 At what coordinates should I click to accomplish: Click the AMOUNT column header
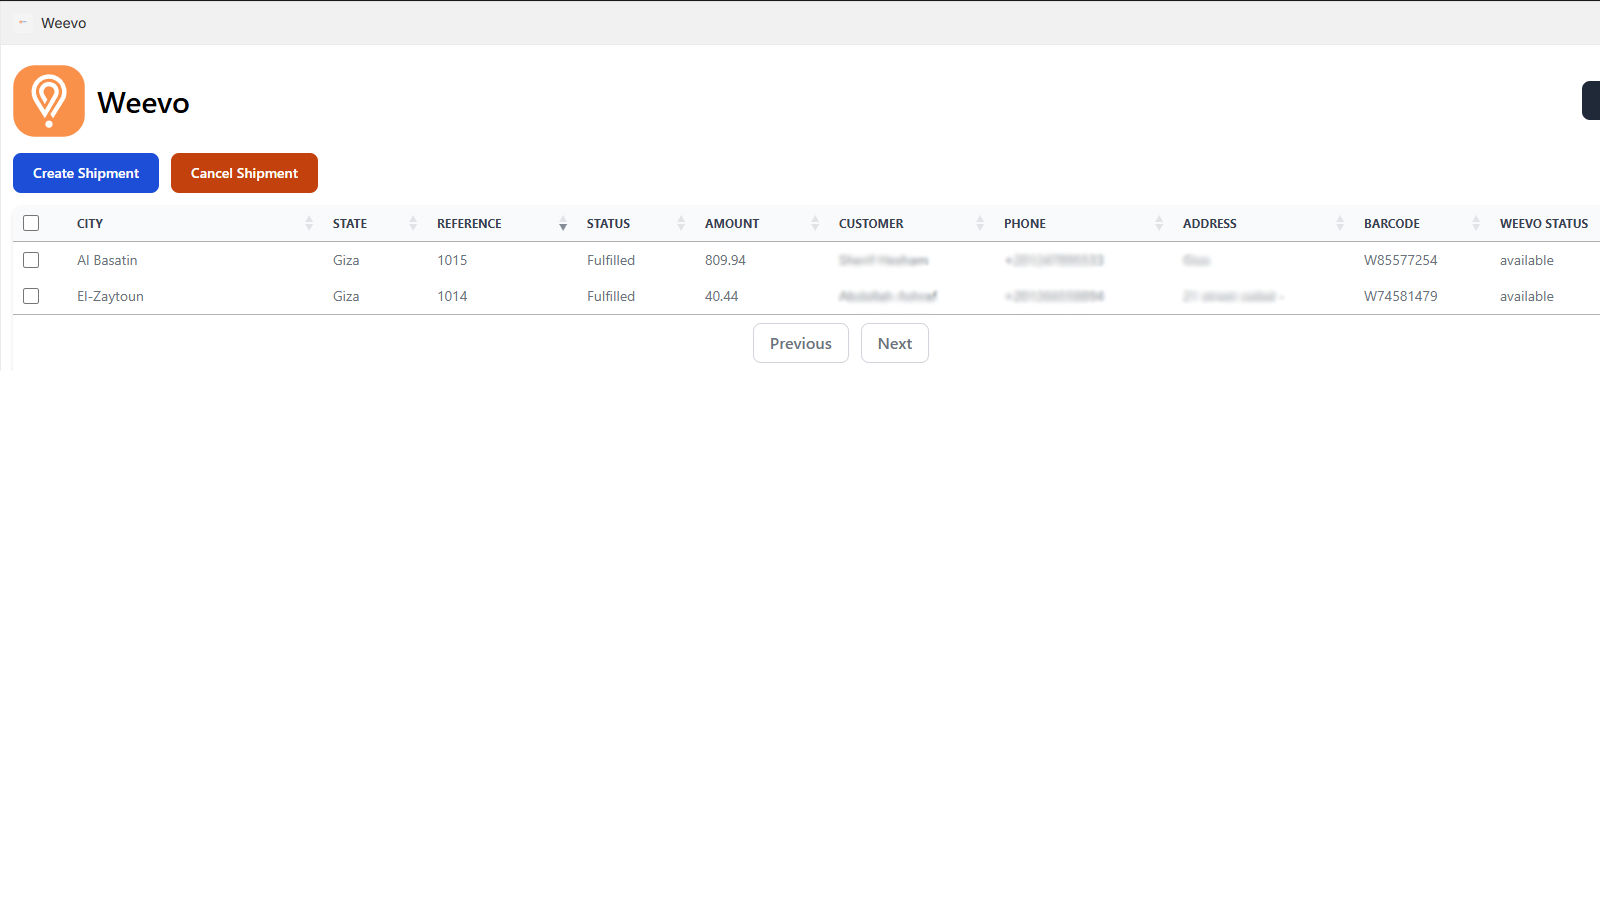(732, 224)
